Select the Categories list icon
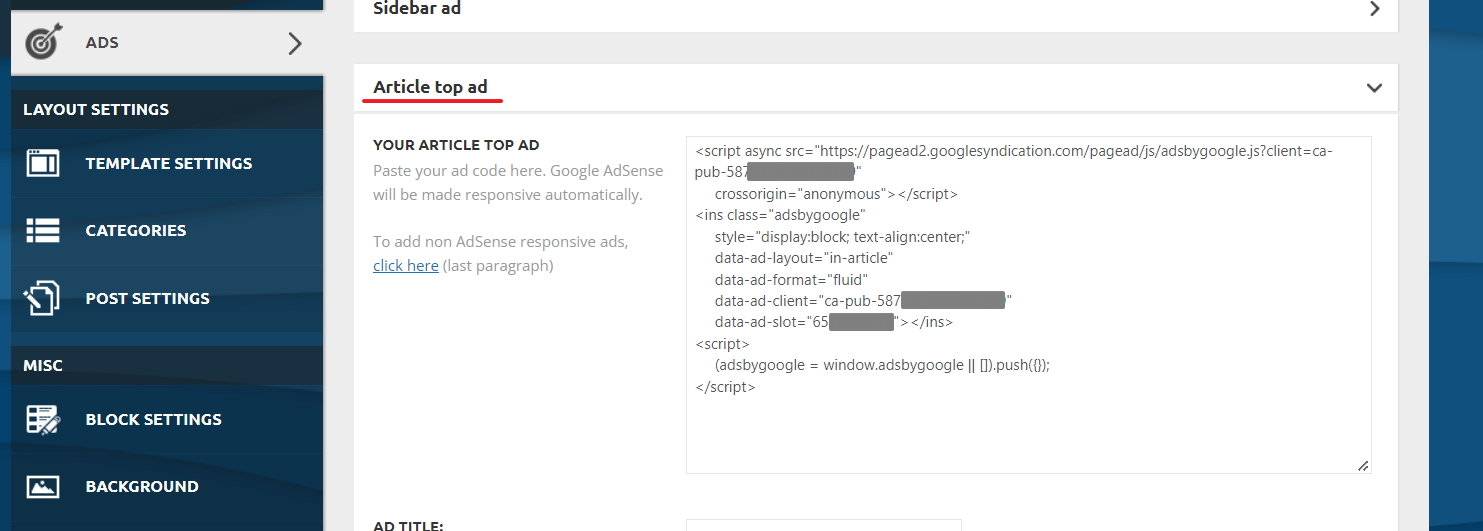This screenshot has width=1483, height=531. click(x=43, y=230)
